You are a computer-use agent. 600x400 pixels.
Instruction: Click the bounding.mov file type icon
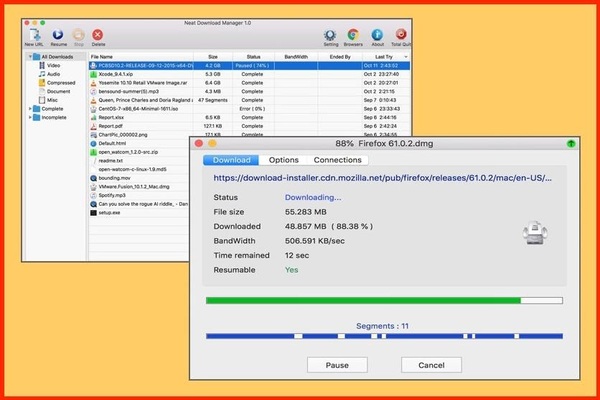coord(93,178)
